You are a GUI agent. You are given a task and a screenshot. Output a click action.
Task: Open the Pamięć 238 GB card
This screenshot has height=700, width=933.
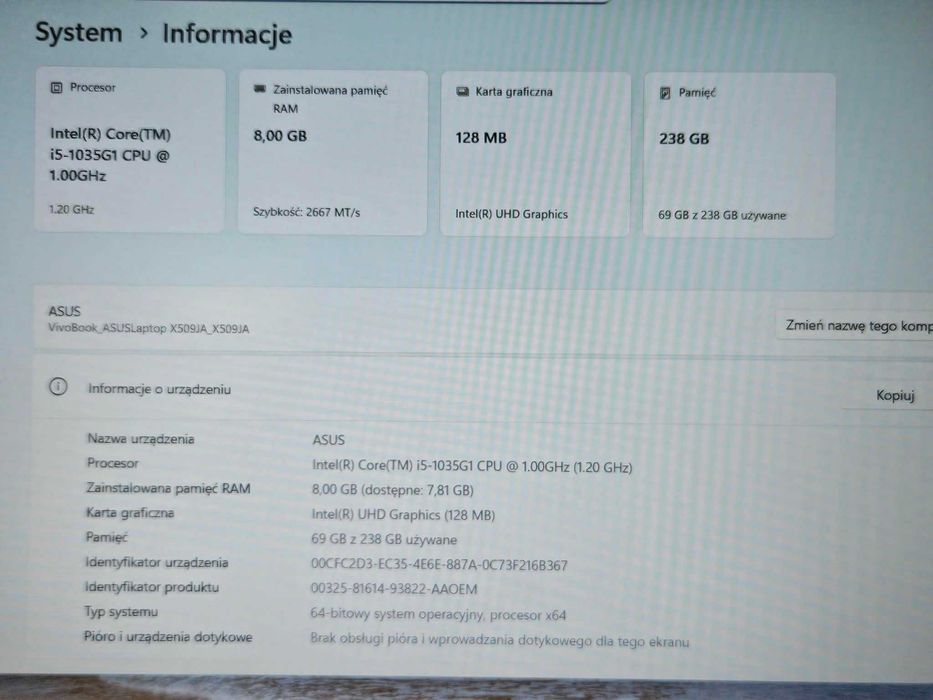[740, 155]
